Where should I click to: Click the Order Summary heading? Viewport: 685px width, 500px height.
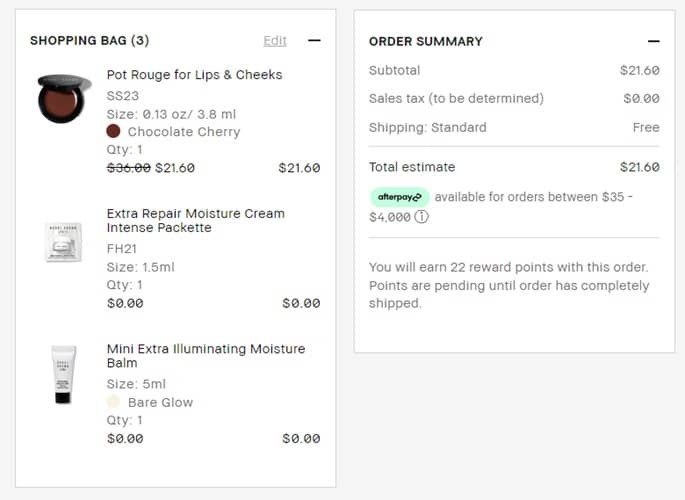[425, 41]
